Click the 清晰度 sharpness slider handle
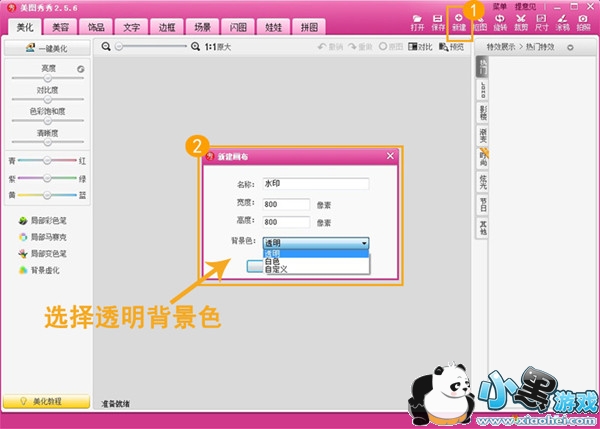 47,142
